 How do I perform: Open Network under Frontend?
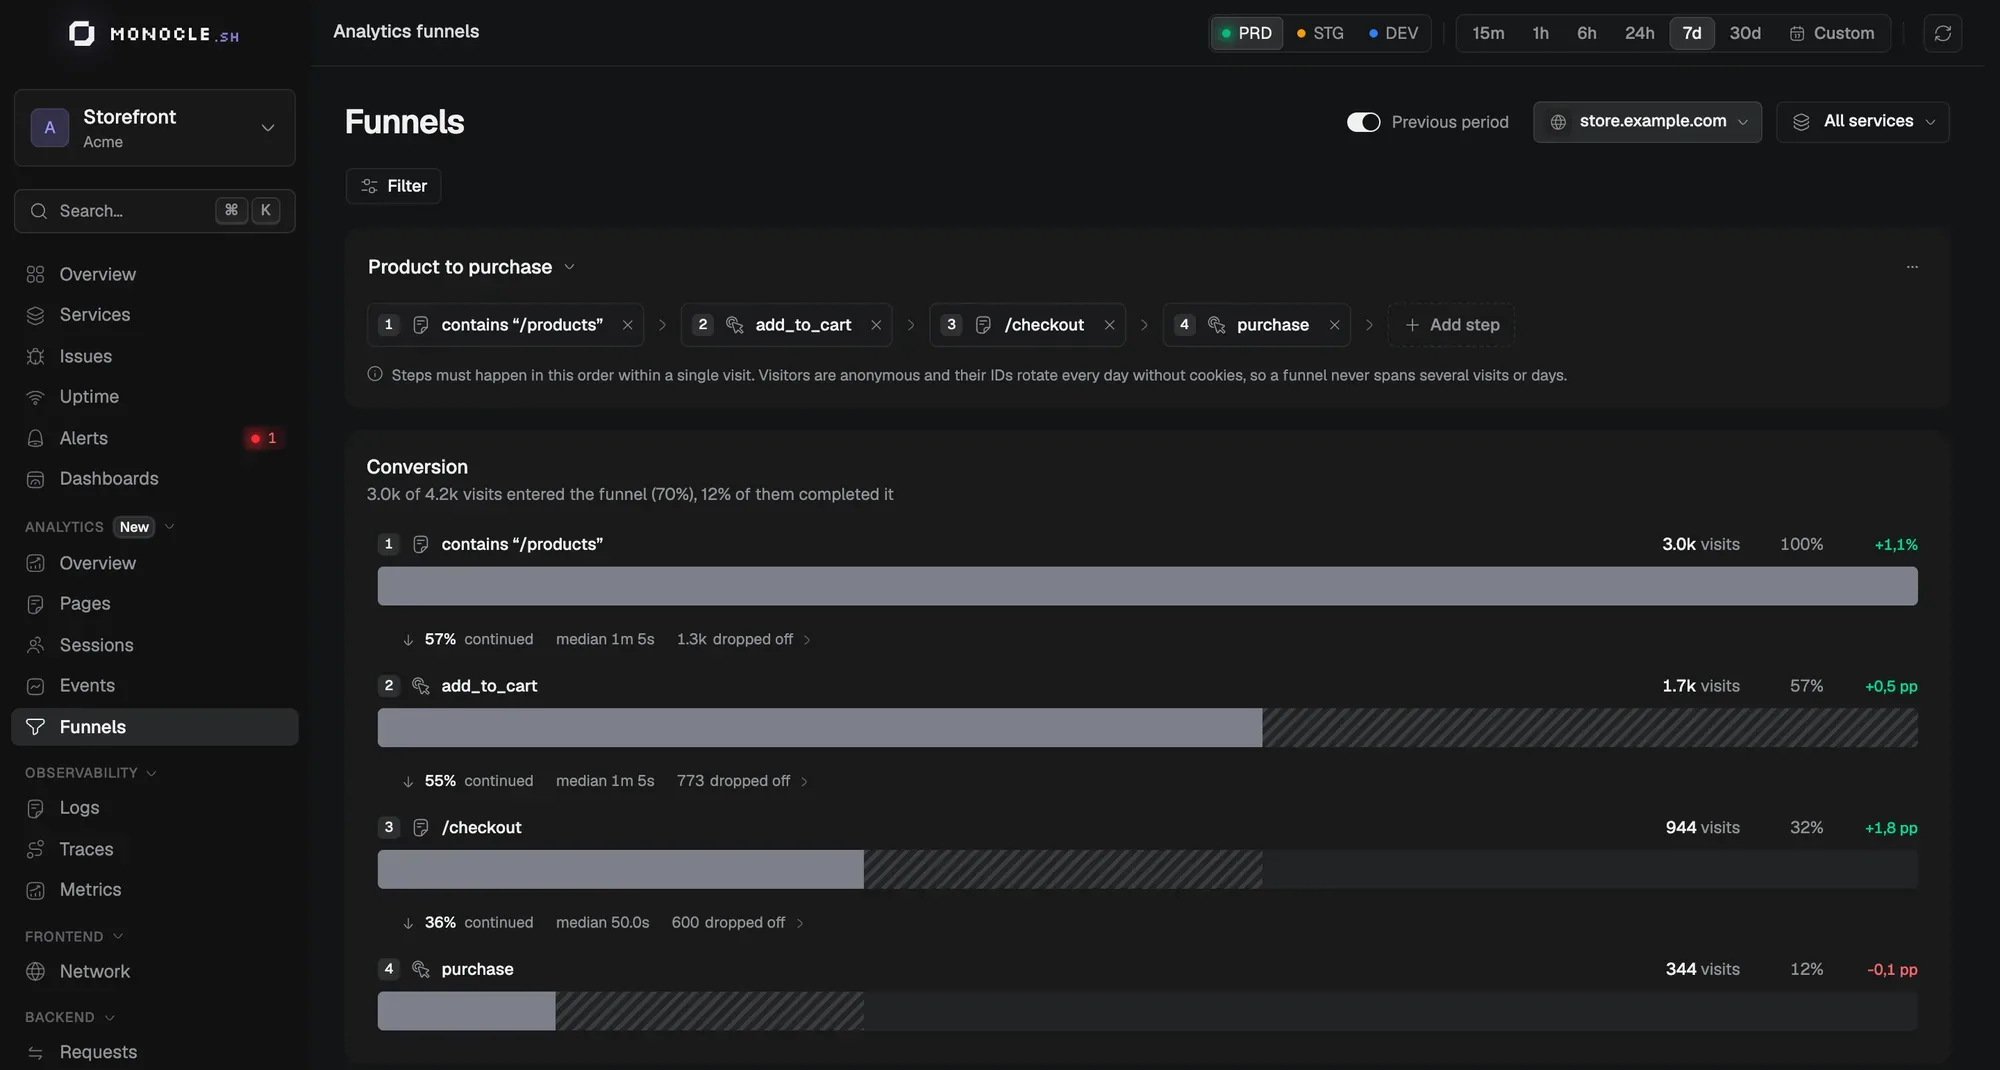click(x=155, y=971)
